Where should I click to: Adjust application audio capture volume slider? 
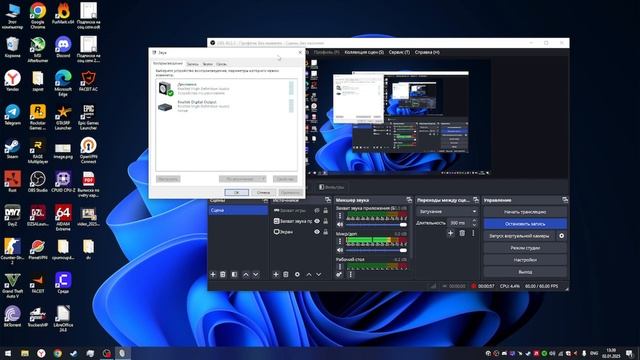[x=376, y=224]
